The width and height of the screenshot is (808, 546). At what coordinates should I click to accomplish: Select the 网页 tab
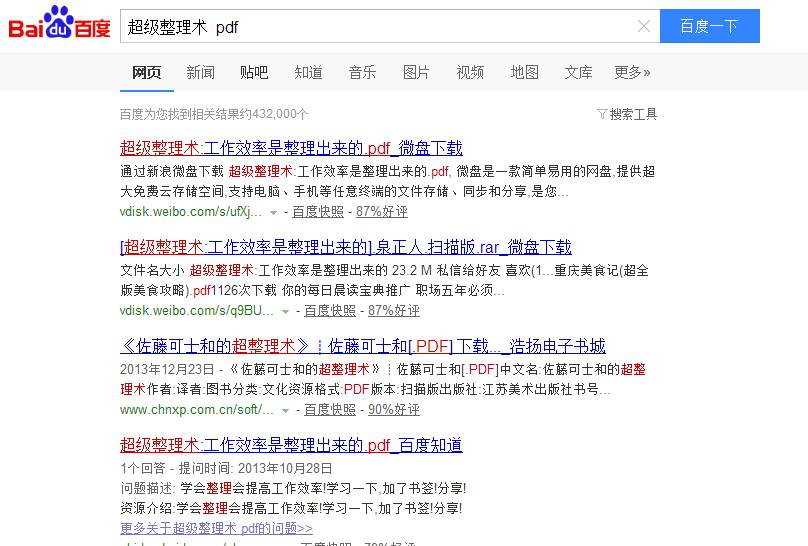pos(146,72)
